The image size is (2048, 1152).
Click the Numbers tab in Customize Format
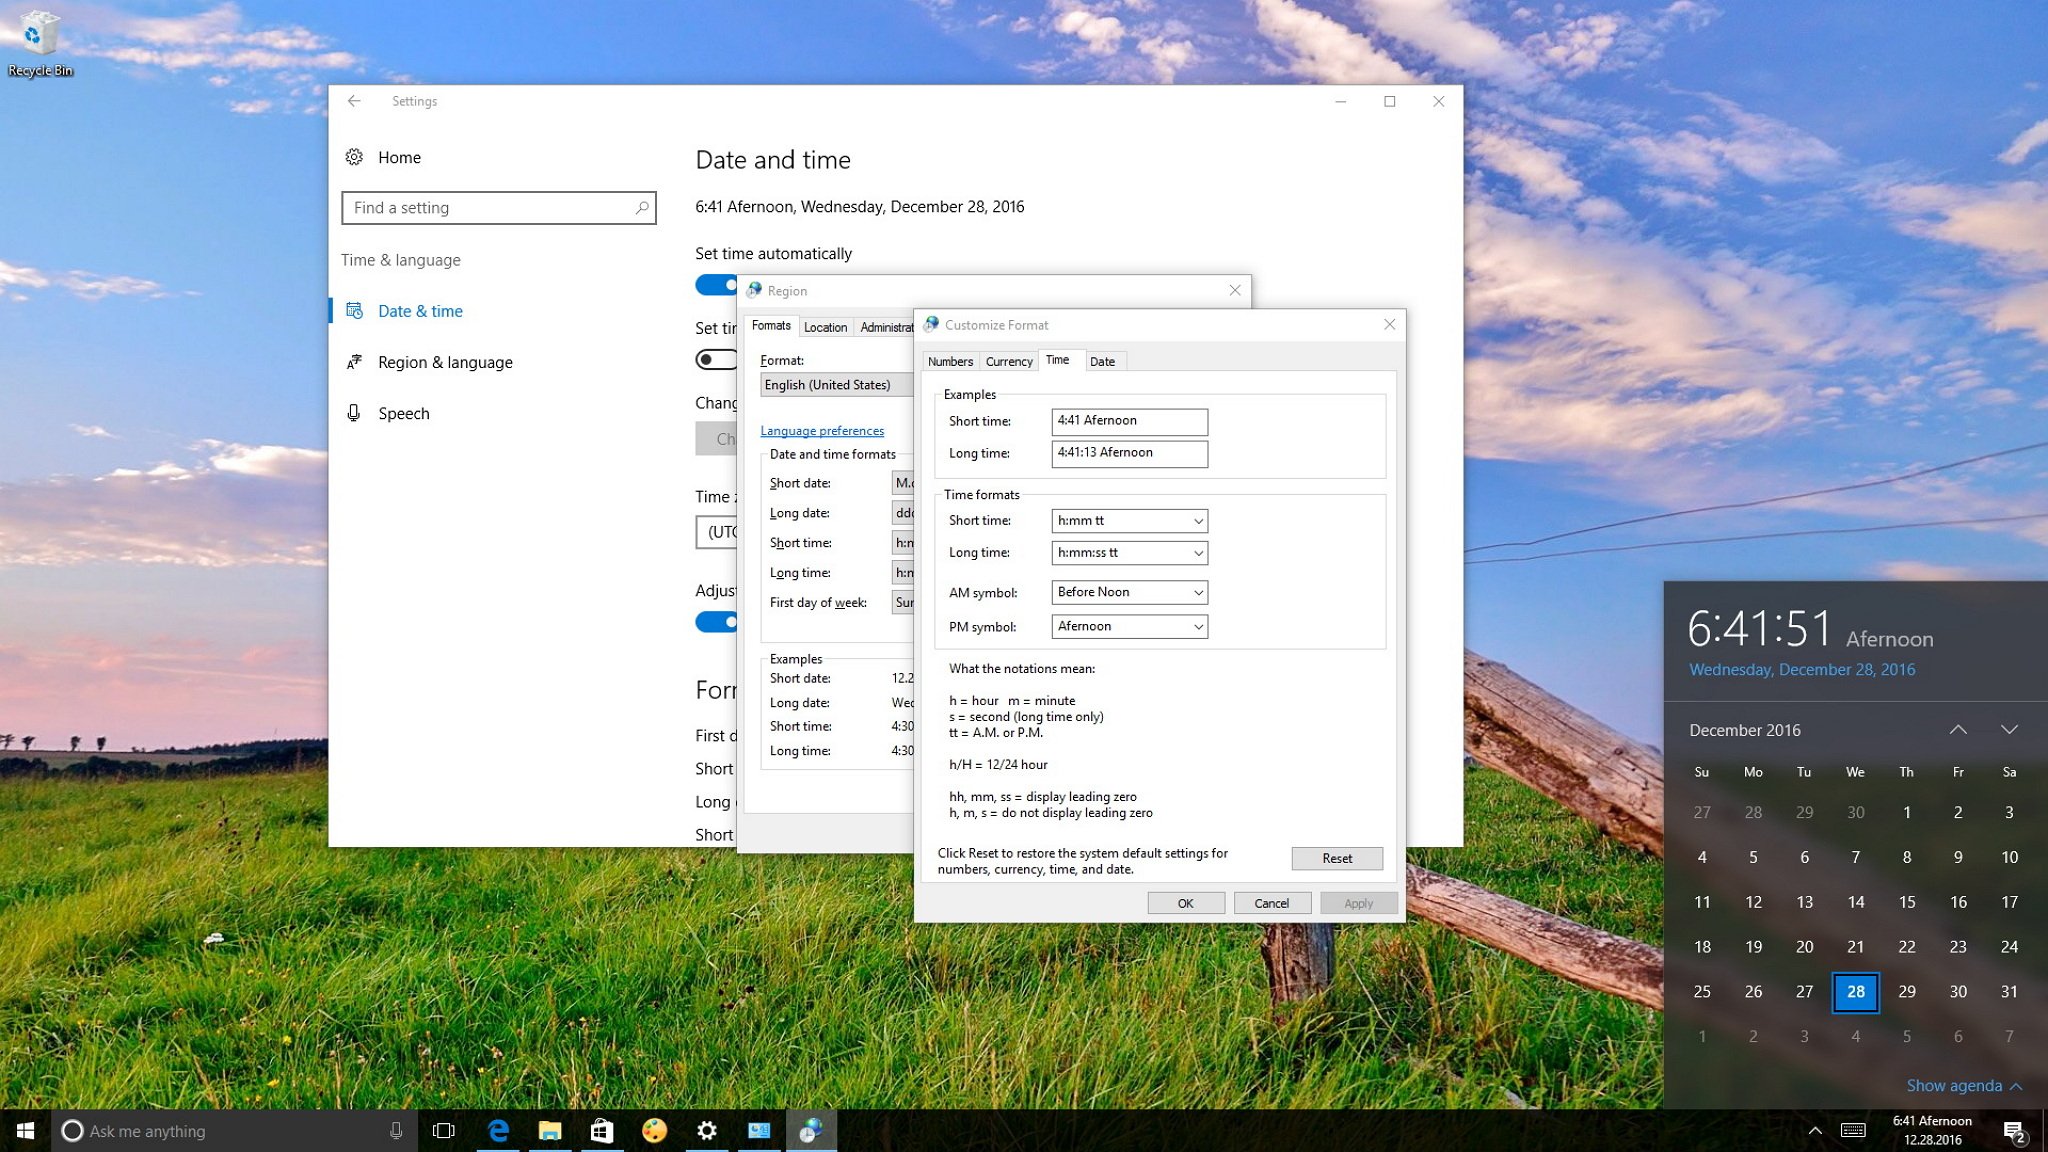[x=949, y=361]
